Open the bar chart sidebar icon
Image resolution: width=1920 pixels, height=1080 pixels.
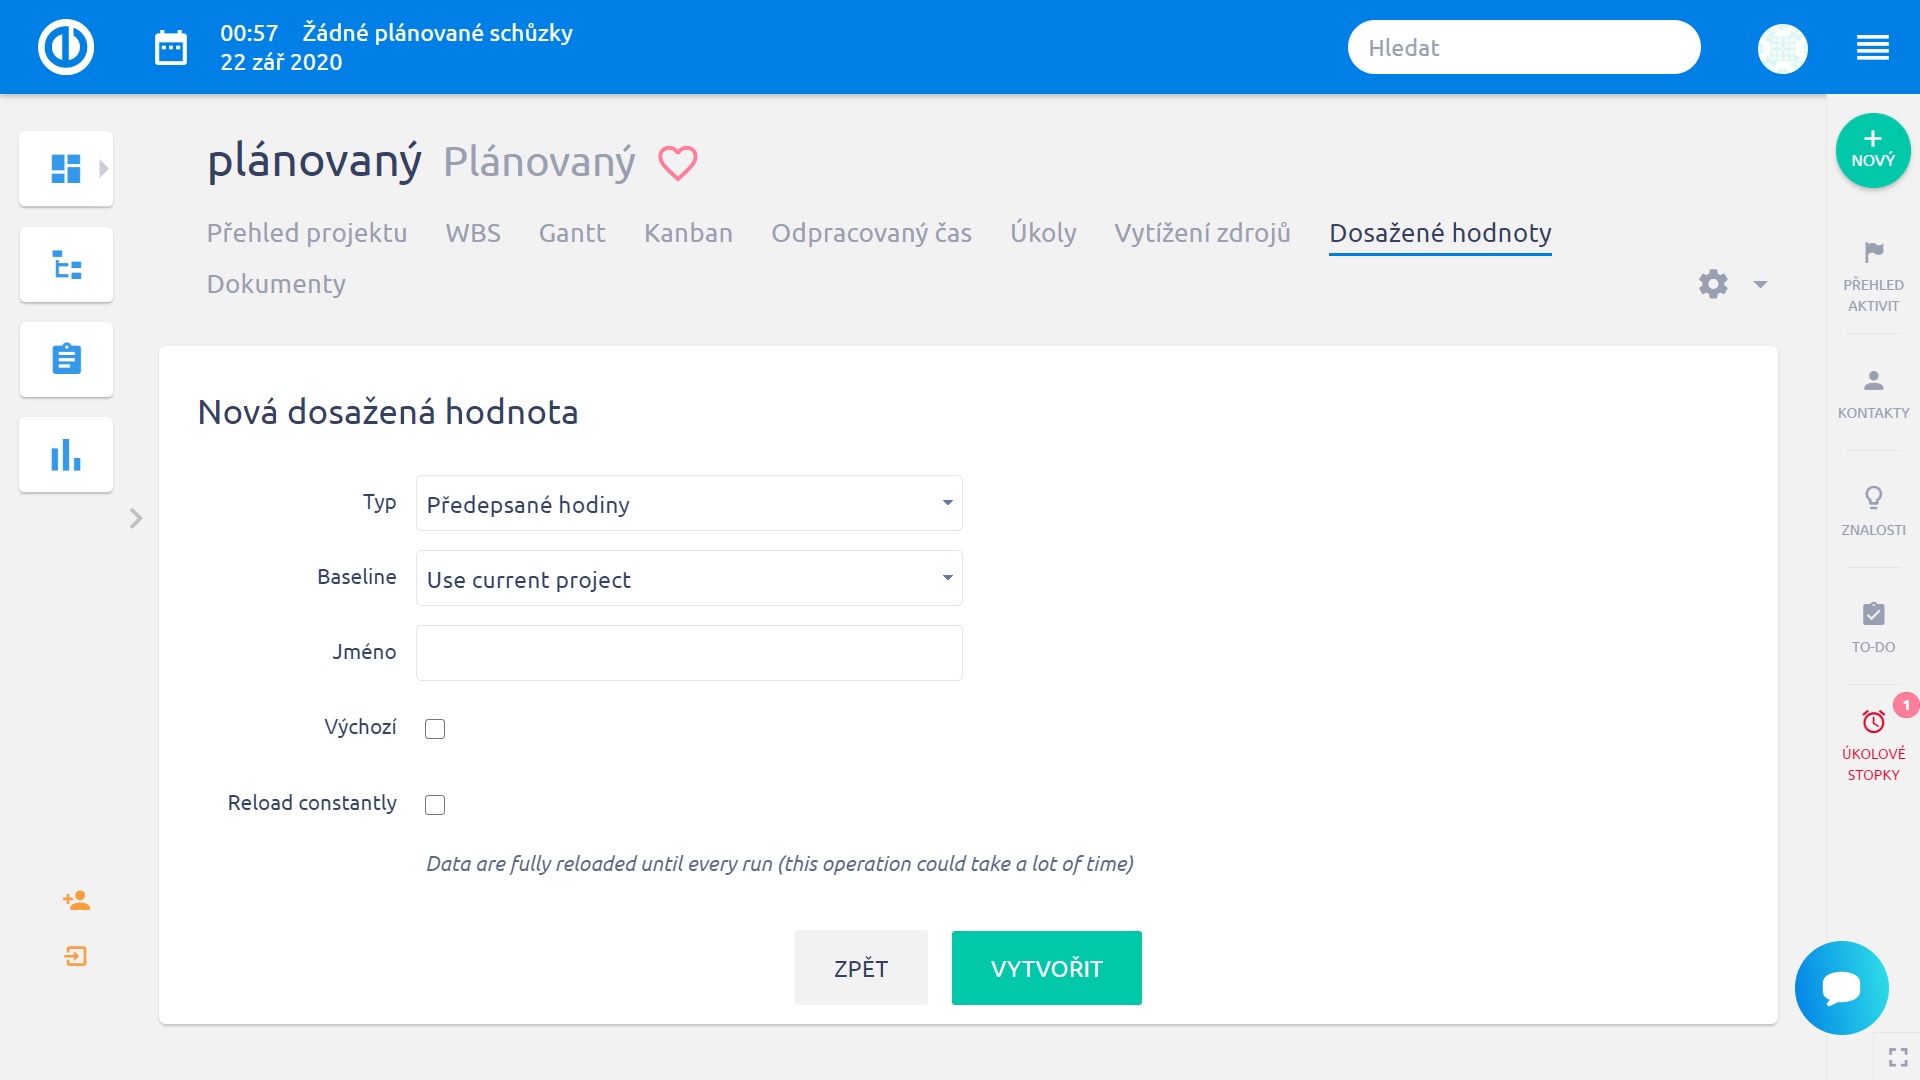[x=66, y=455]
